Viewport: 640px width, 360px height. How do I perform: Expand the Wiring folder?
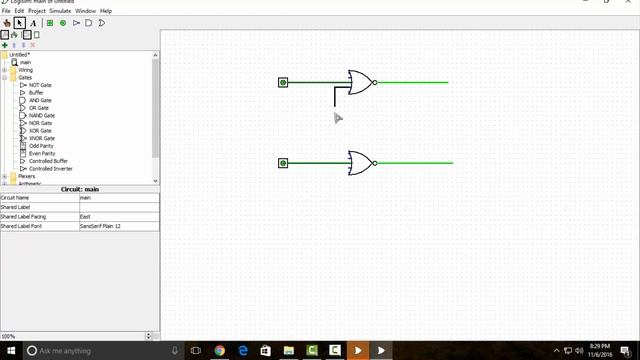pyautogui.click(x=4, y=70)
